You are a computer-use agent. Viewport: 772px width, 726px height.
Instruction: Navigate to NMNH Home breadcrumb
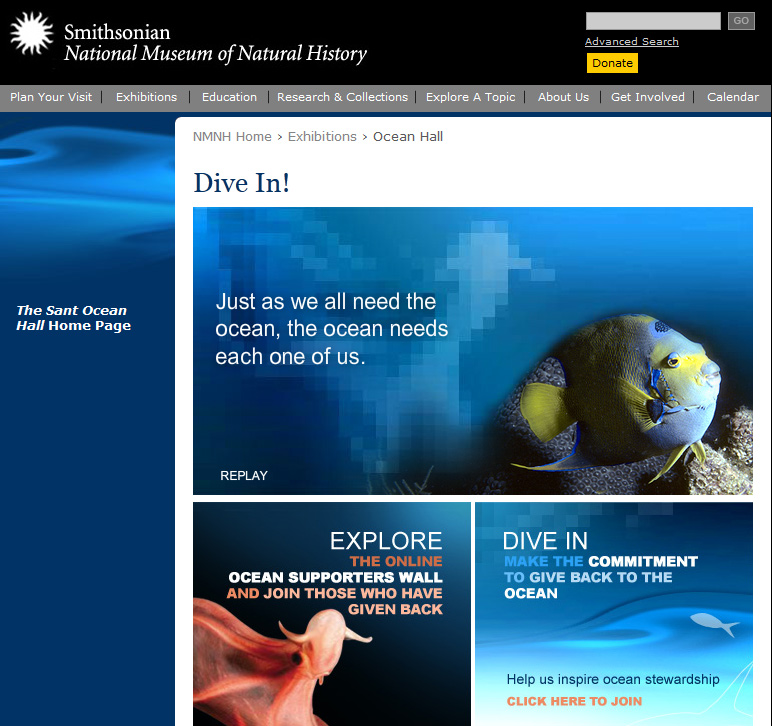click(232, 137)
